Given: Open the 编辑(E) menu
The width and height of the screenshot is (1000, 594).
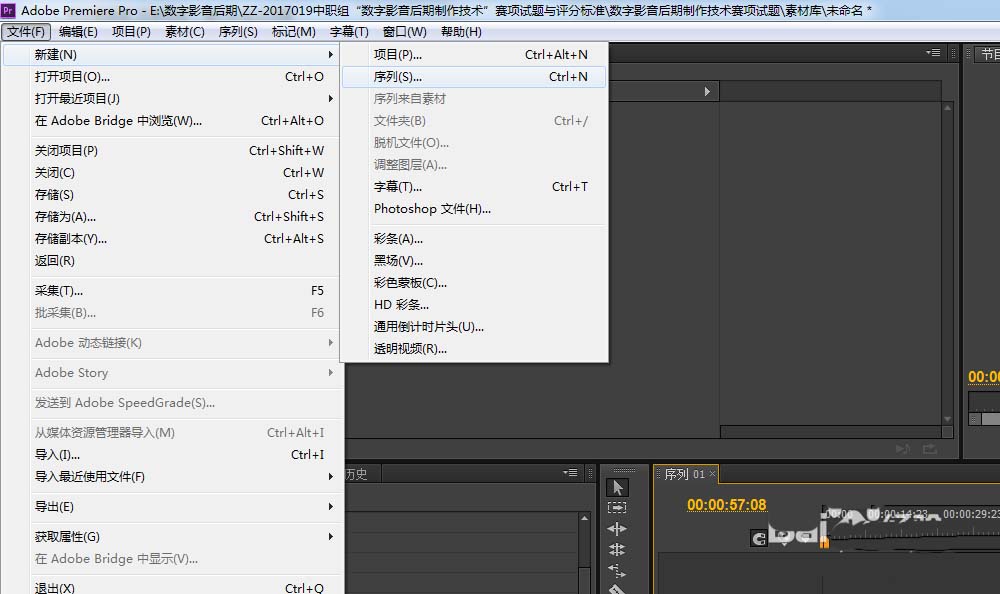Looking at the screenshot, I should tap(78, 32).
